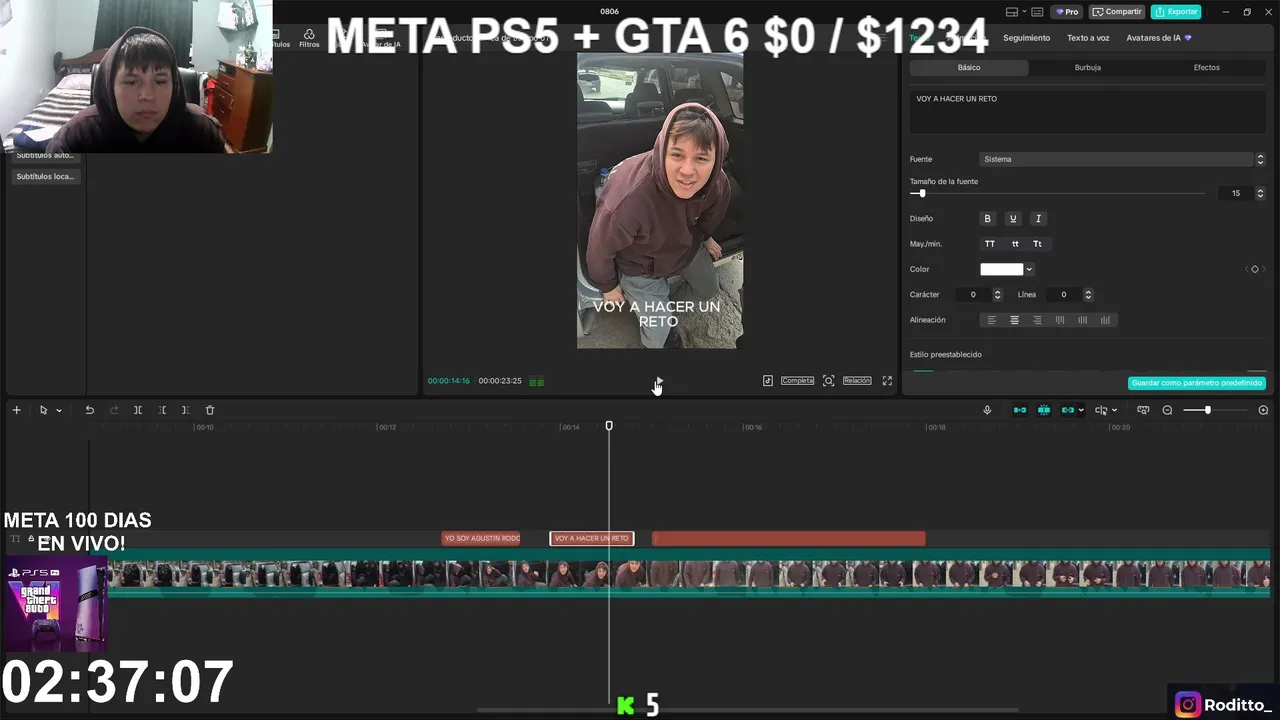This screenshot has width=1280, height=720.
Task: Add a keyframe for Color property
Action: [1255, 269]
